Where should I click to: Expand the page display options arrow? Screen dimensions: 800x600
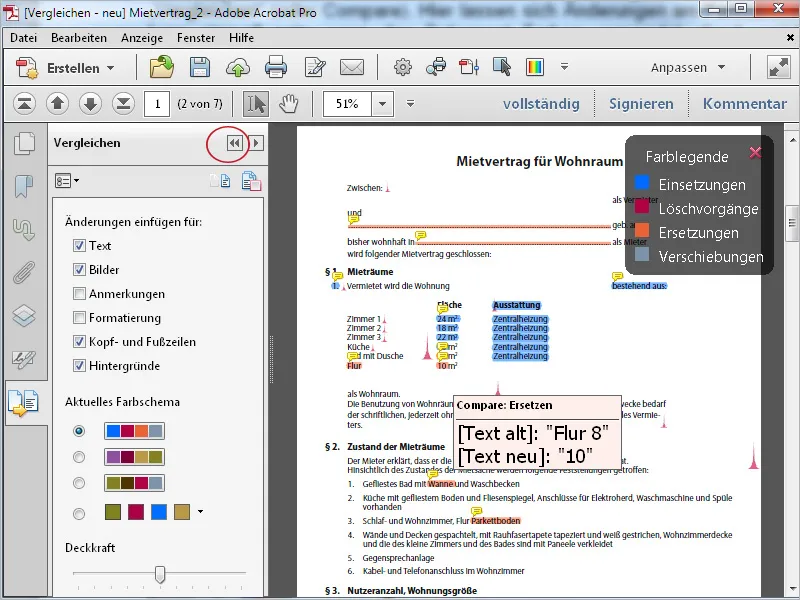(410, 104)
